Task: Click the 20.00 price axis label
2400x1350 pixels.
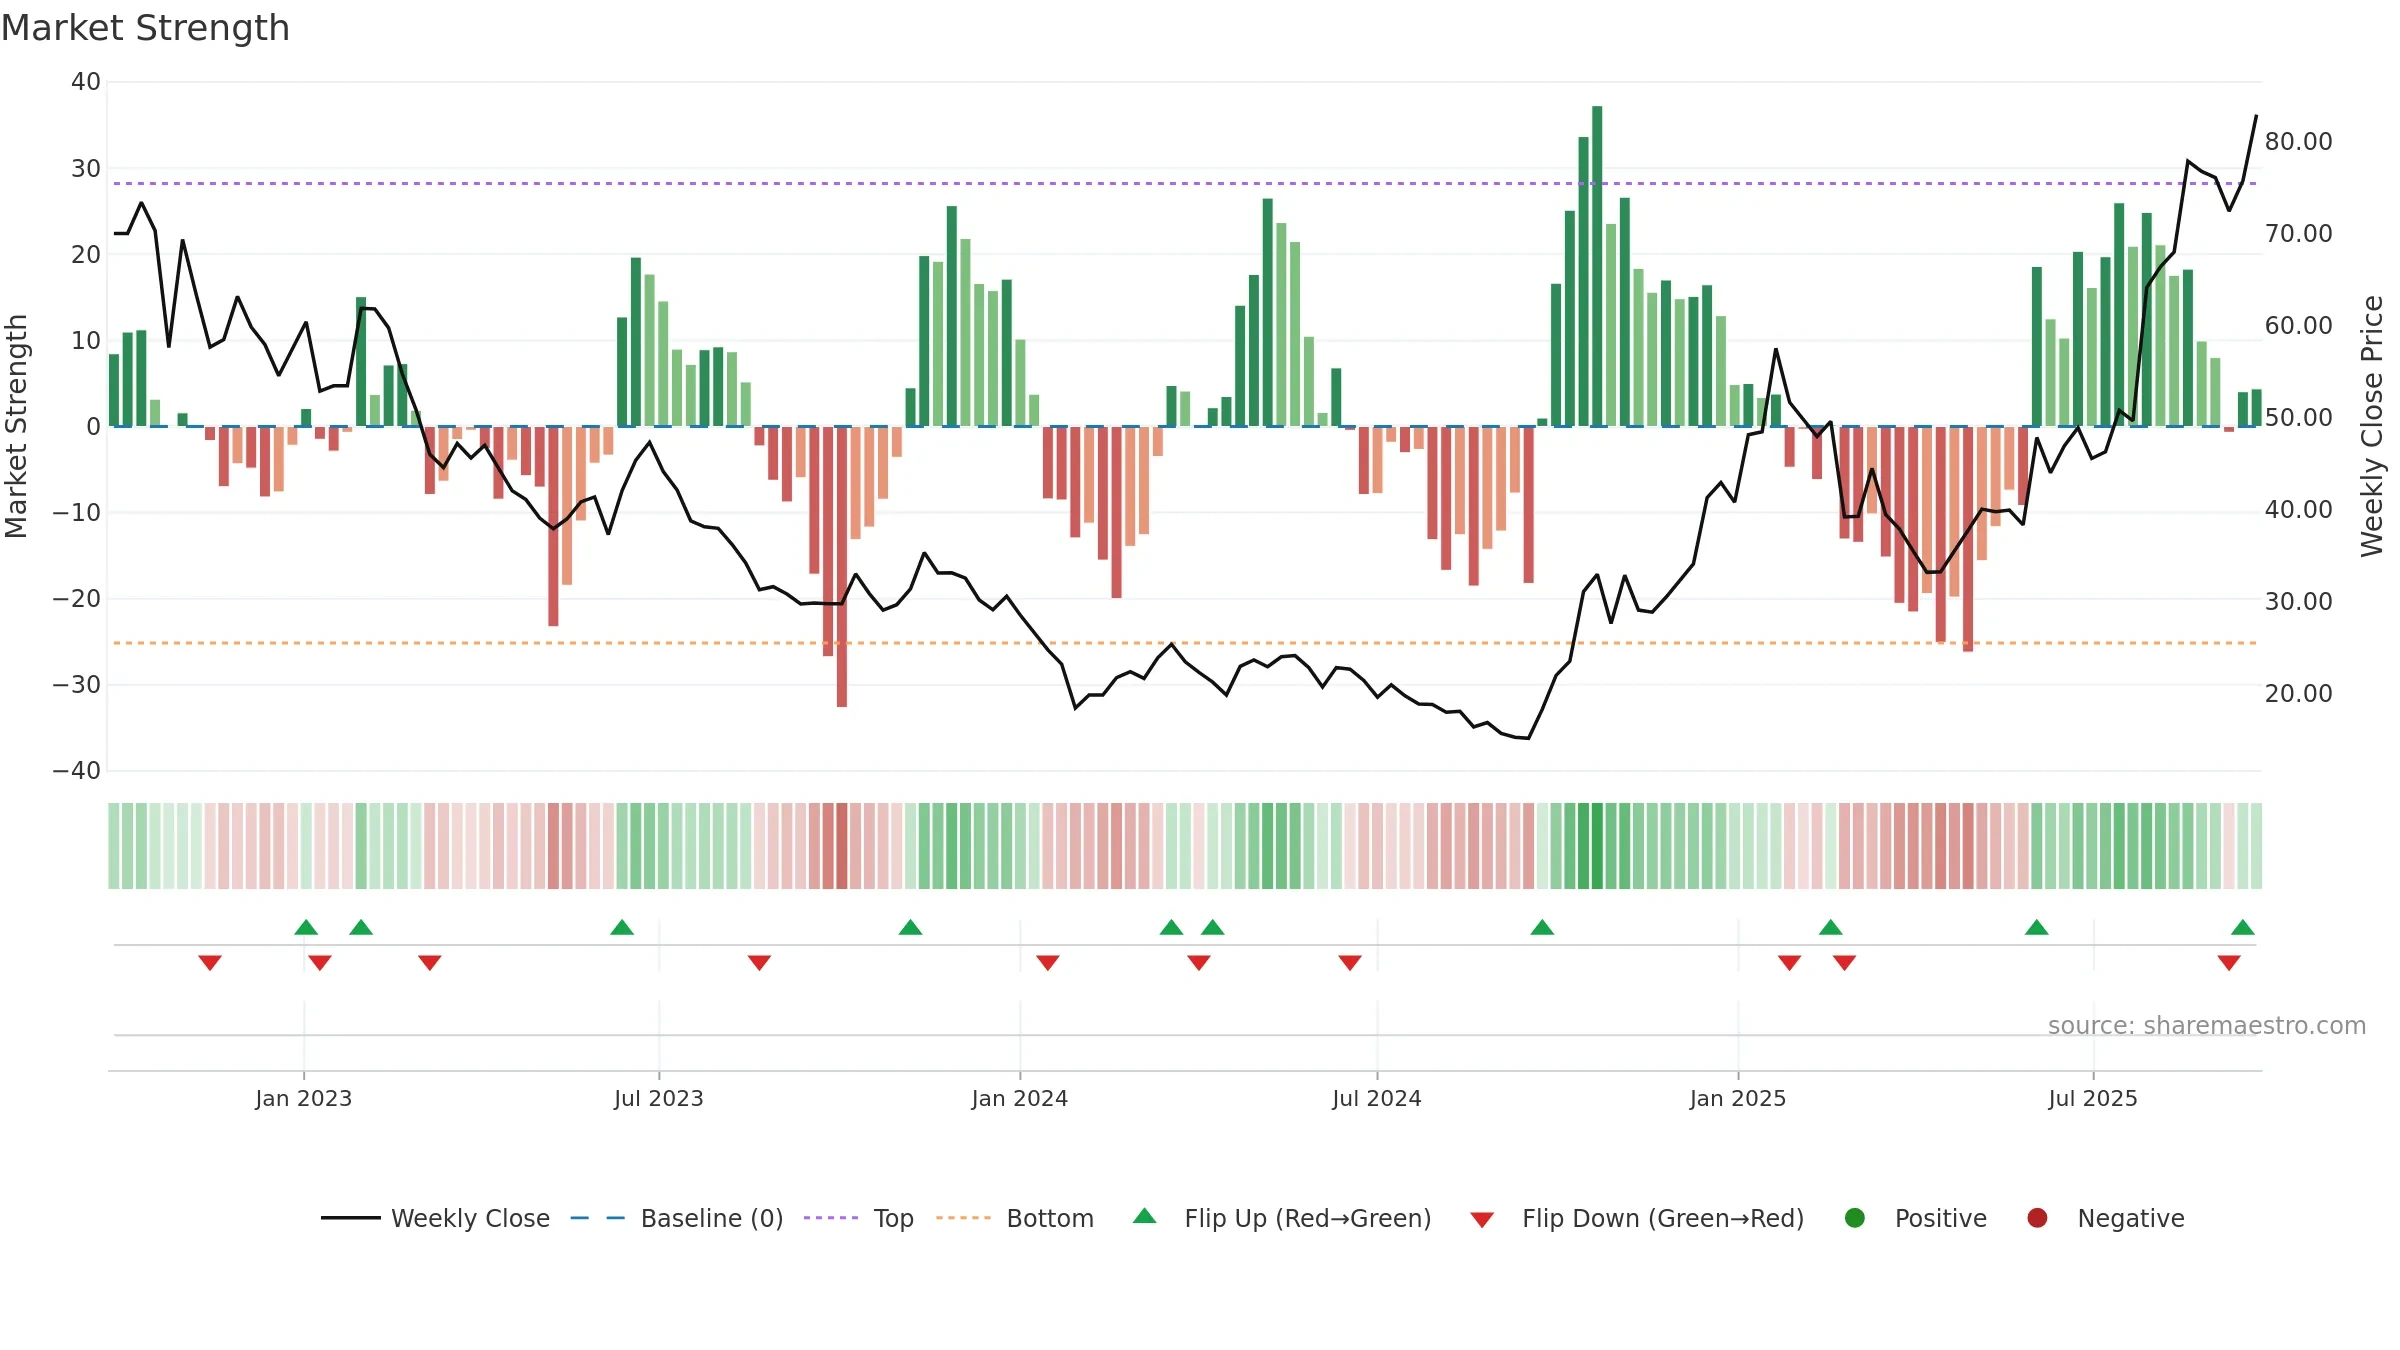Action: coord(2299,693)
